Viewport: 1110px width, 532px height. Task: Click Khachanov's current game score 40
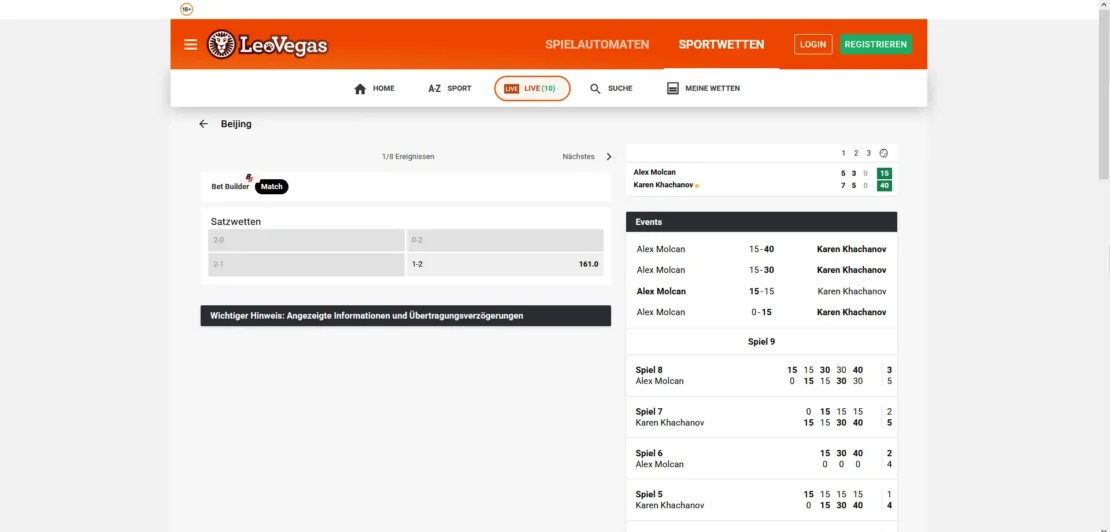(883, 185)
